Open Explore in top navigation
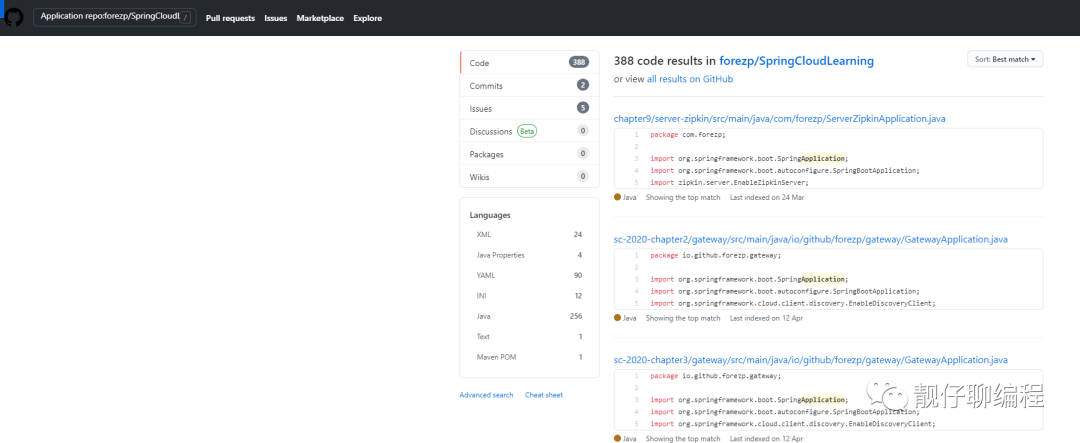 [x=367, y=19]
